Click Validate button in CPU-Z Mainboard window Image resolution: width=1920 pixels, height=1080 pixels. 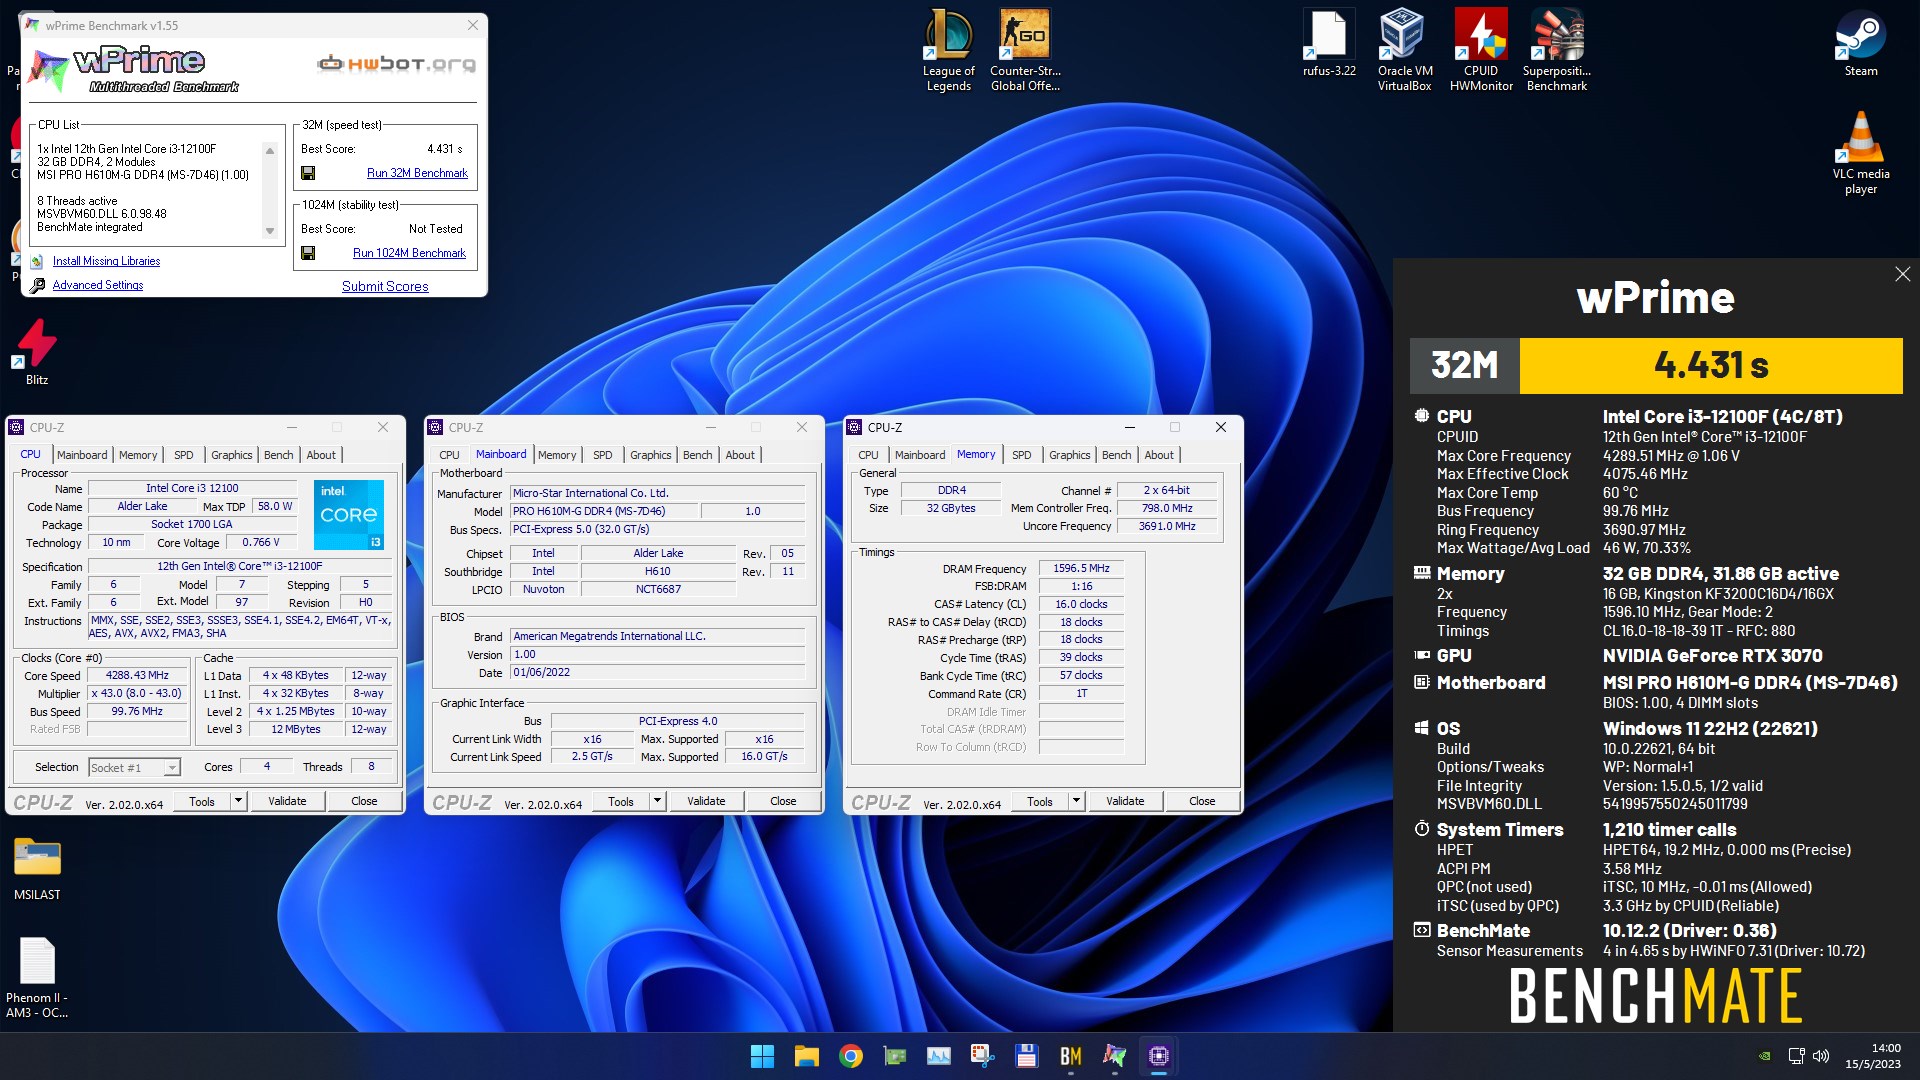coord(706,801)
